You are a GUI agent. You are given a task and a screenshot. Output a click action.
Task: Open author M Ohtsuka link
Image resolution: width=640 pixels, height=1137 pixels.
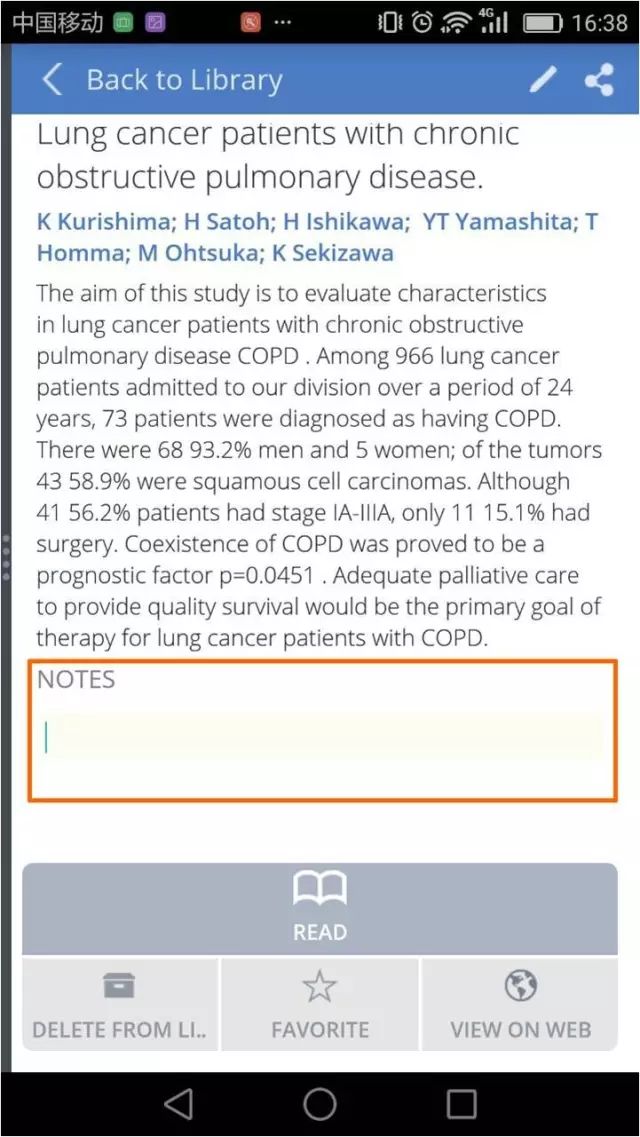181,253
